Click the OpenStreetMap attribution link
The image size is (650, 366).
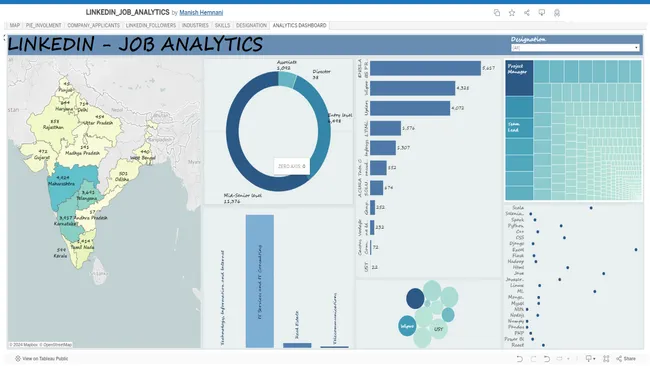pos(56,344)
